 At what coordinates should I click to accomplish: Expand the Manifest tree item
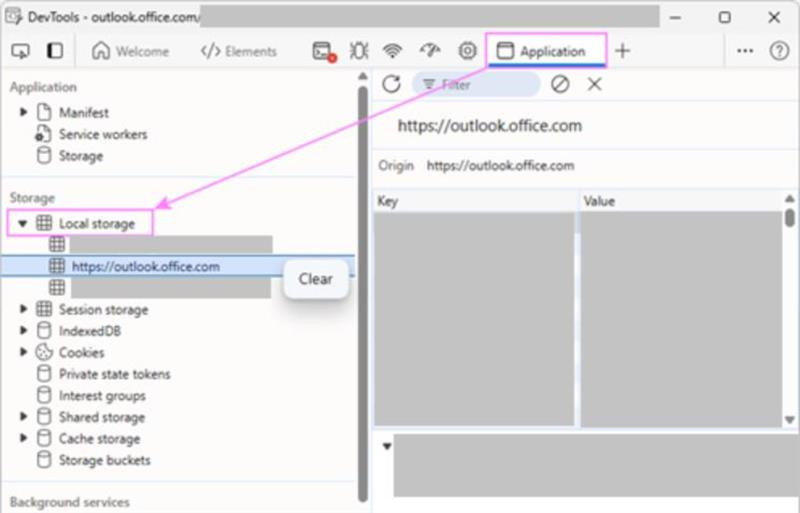23,112
